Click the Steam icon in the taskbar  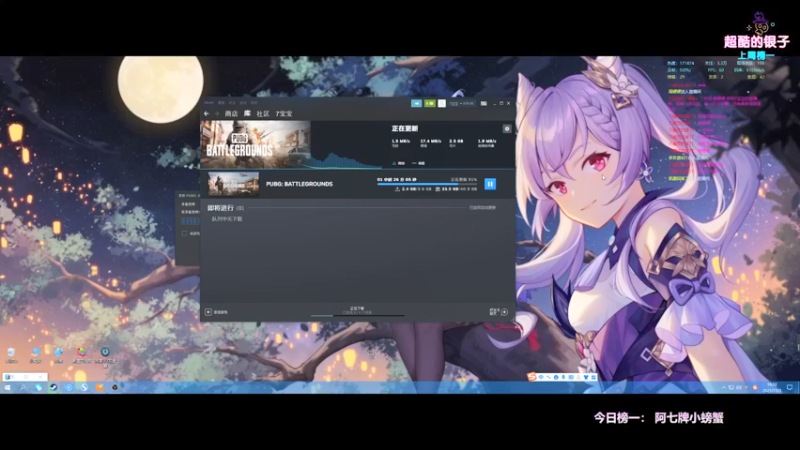pyautogui.click(x=53, y=388)
